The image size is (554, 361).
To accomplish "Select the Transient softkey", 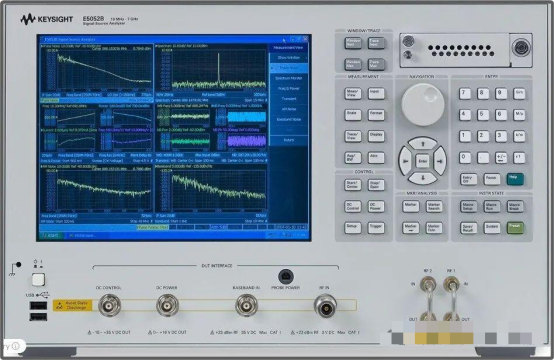I will 289,99.
